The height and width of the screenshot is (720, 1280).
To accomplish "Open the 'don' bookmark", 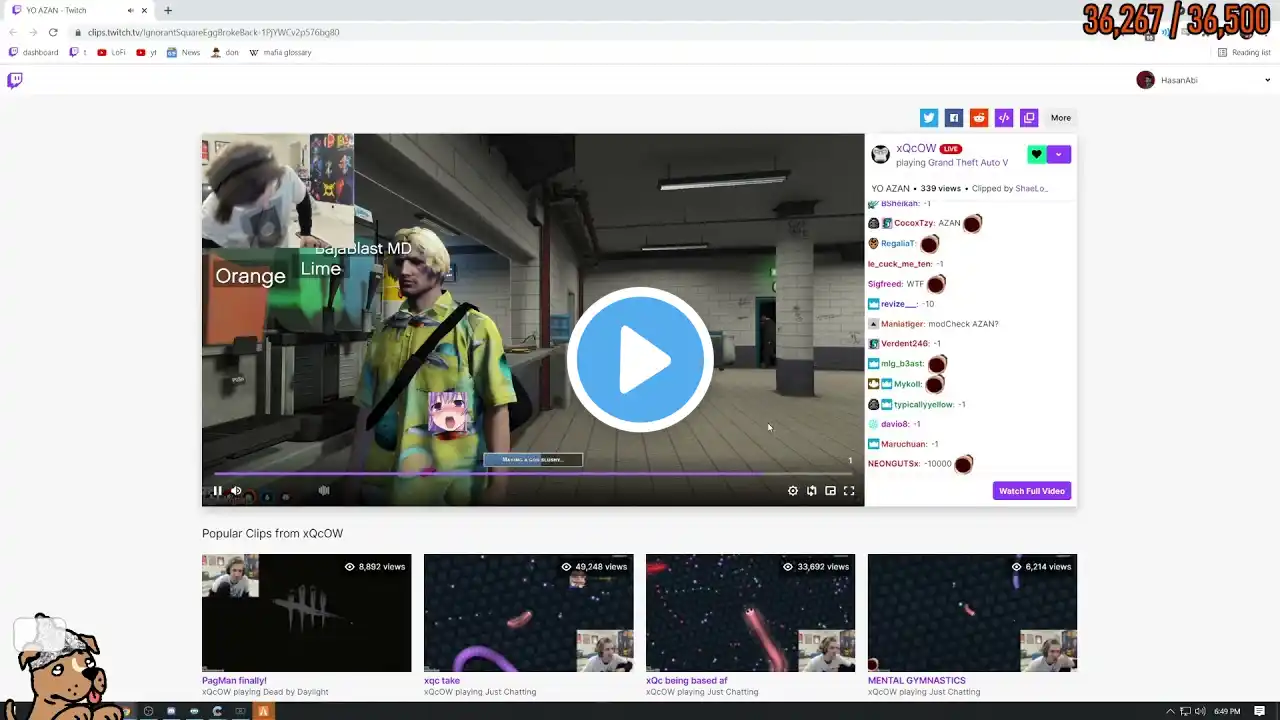I will pos(225,53).
